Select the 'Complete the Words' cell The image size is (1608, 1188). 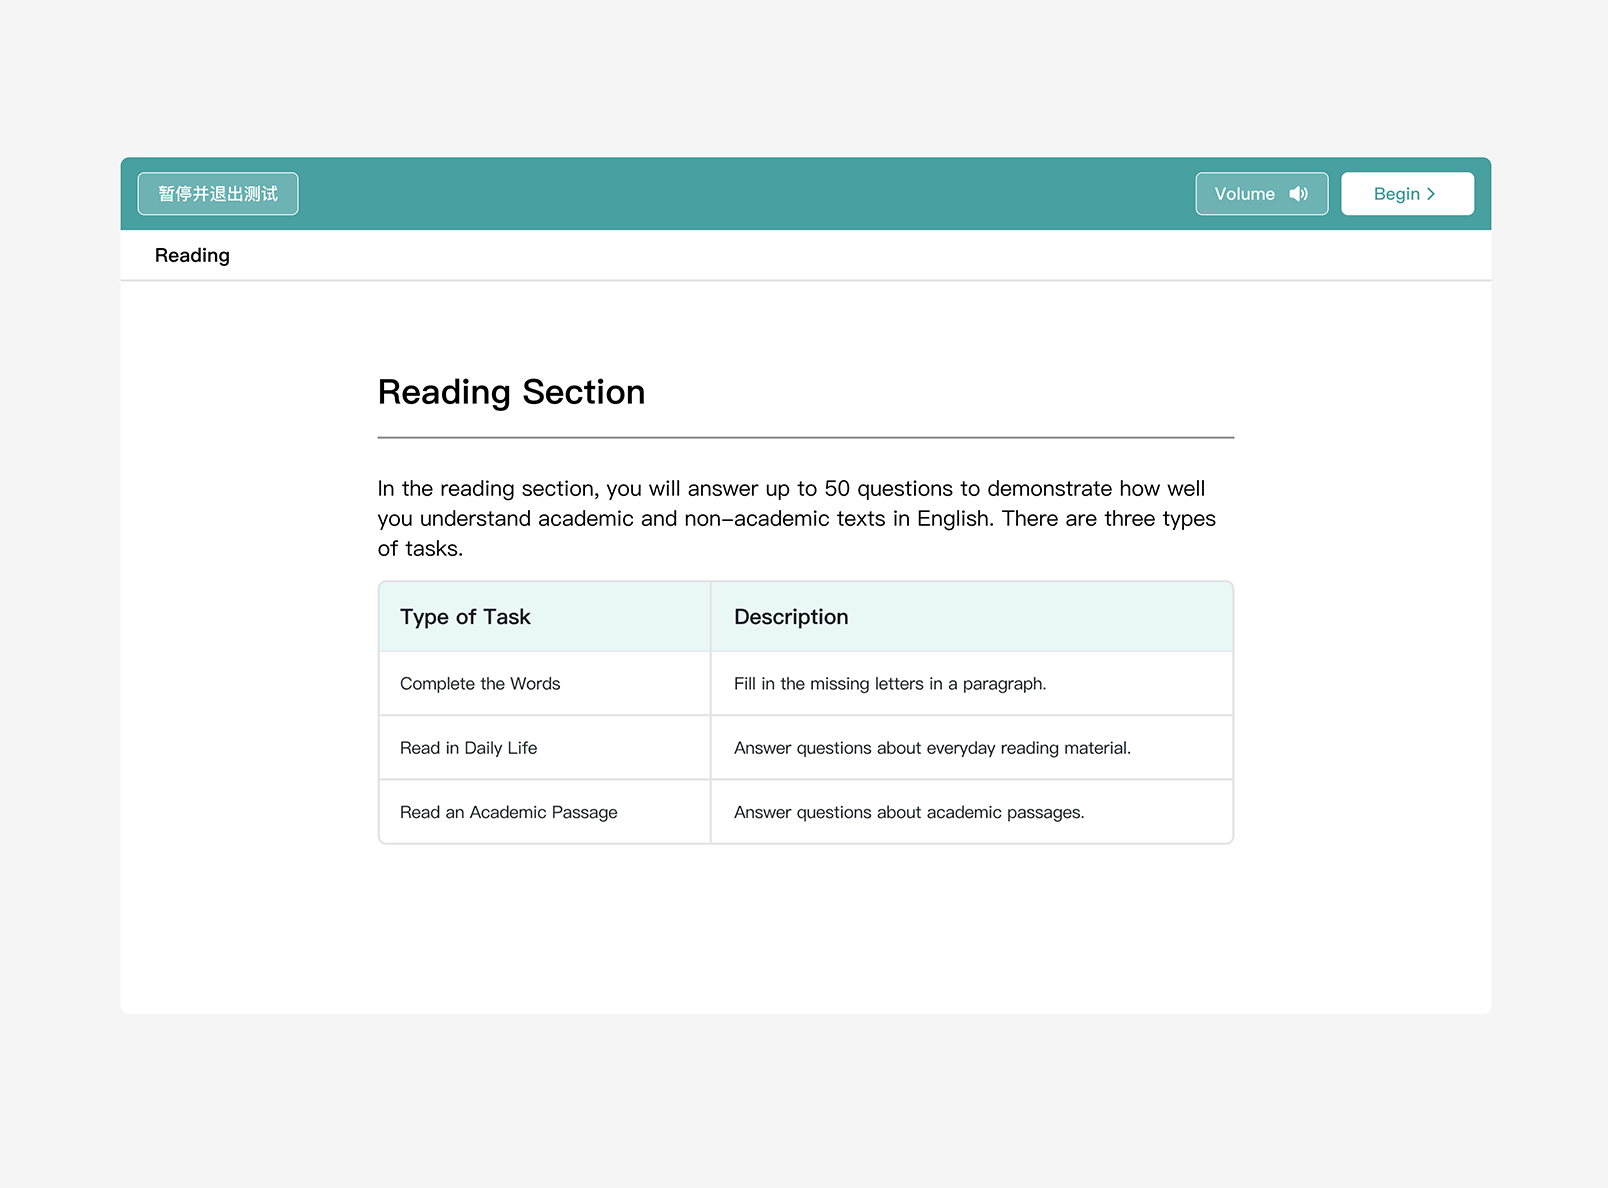coord(480,684)
